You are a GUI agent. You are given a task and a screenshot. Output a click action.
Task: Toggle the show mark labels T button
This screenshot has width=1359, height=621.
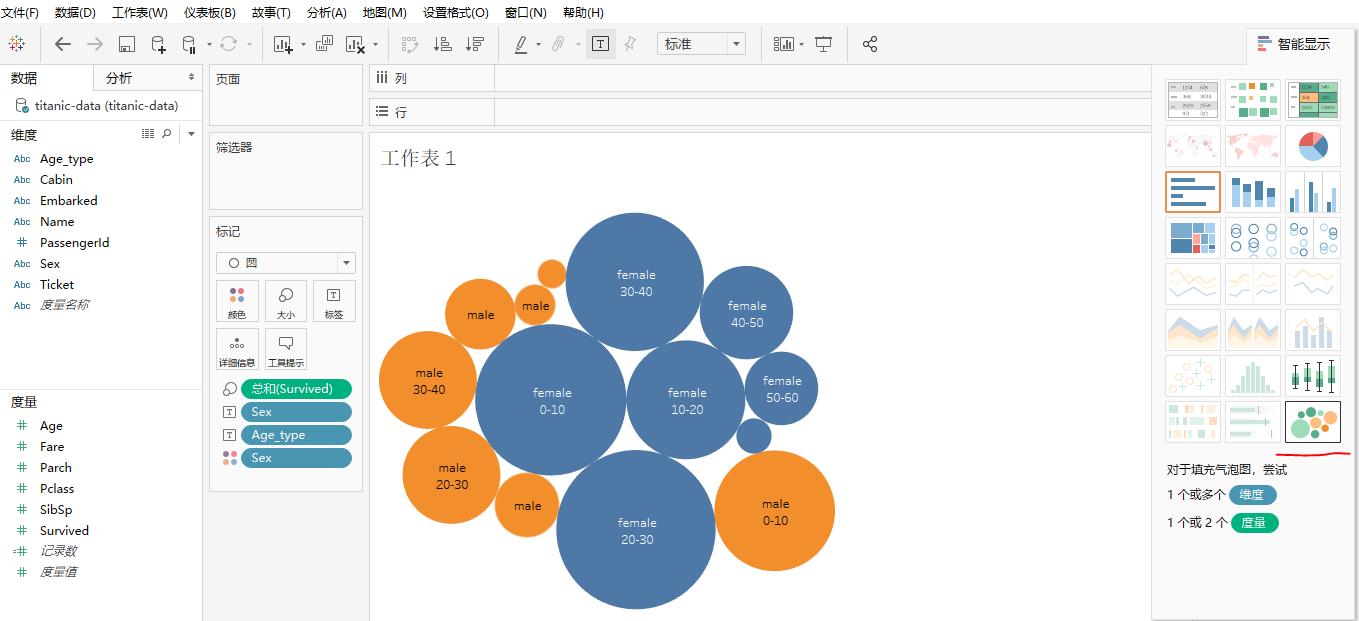[x=600, y=44]
